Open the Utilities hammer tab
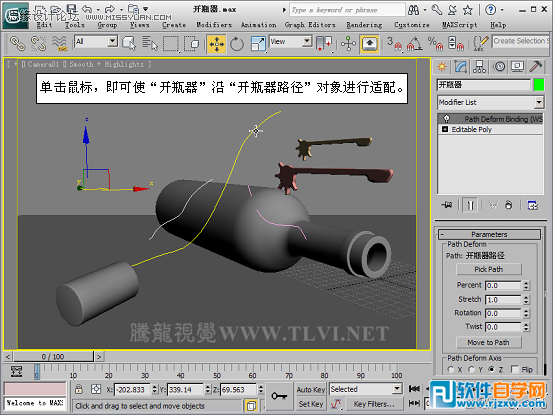 coord(536,66)
